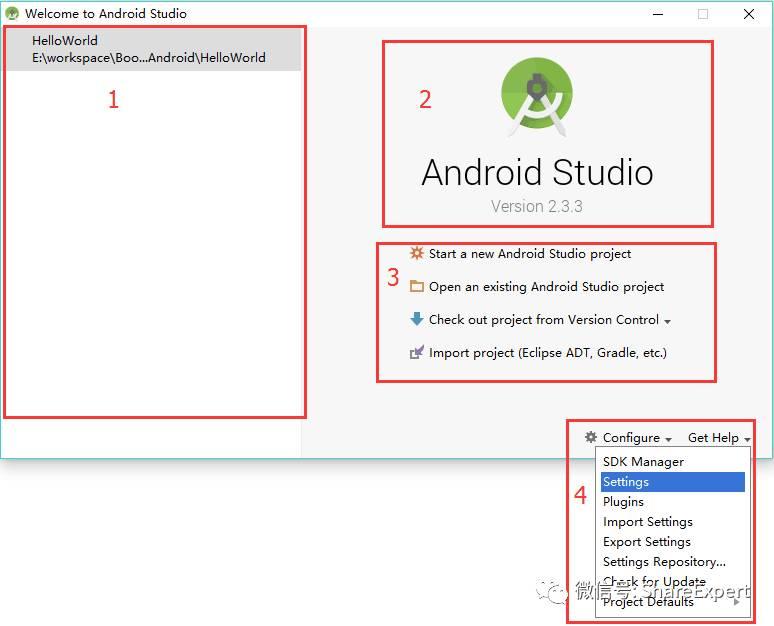Screen dimensions: 774x626
Task: Expand the Project Defaults submenu arrow
Action: 736,602
